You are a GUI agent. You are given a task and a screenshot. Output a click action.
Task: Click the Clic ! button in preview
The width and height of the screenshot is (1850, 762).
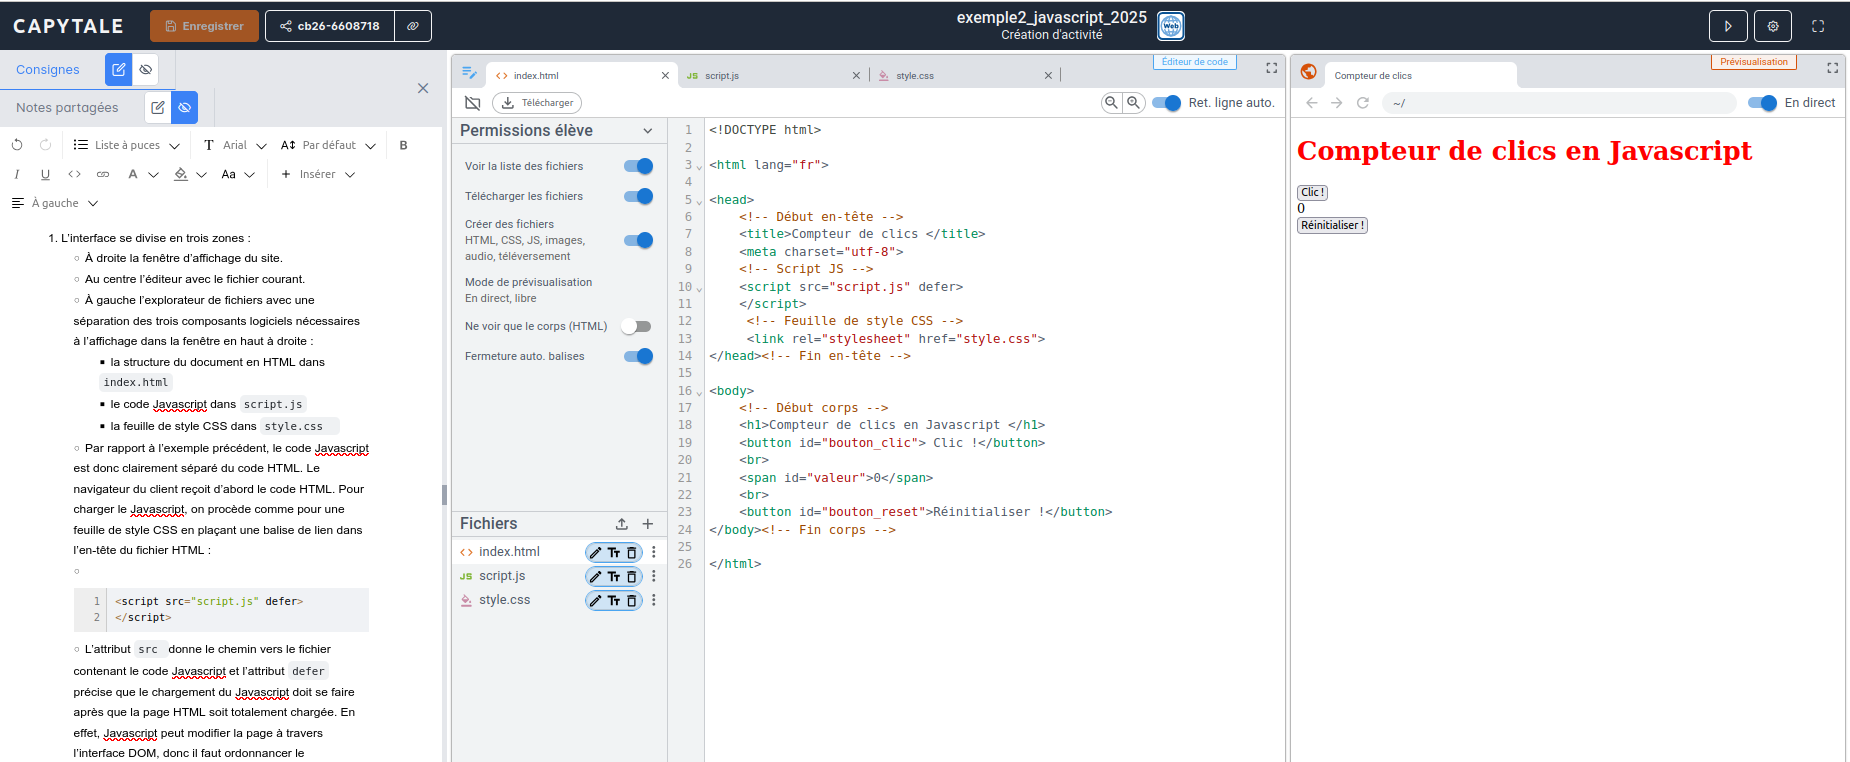tap(1312, 192)
